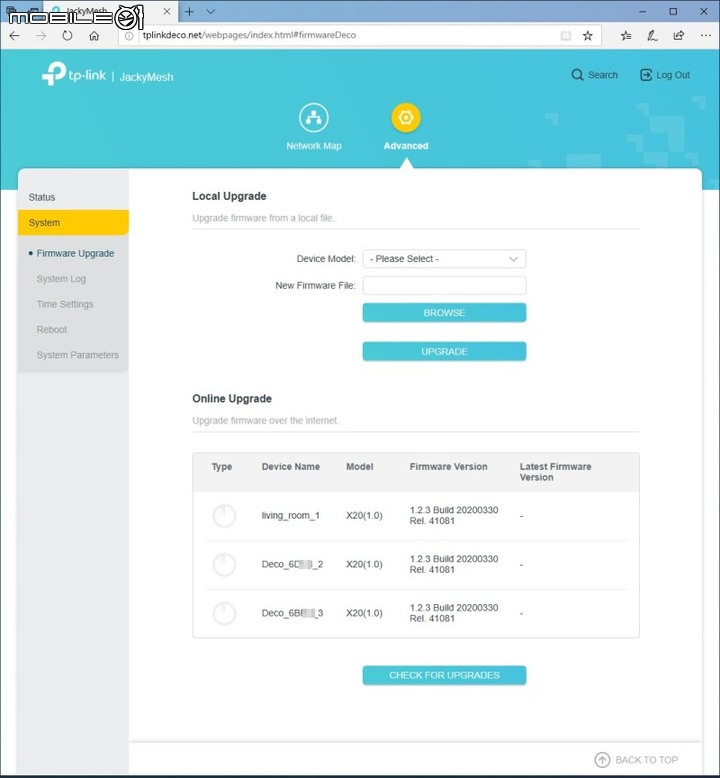
Task: Click the Latest Firmware Version column header
Action: coord(555,472)
